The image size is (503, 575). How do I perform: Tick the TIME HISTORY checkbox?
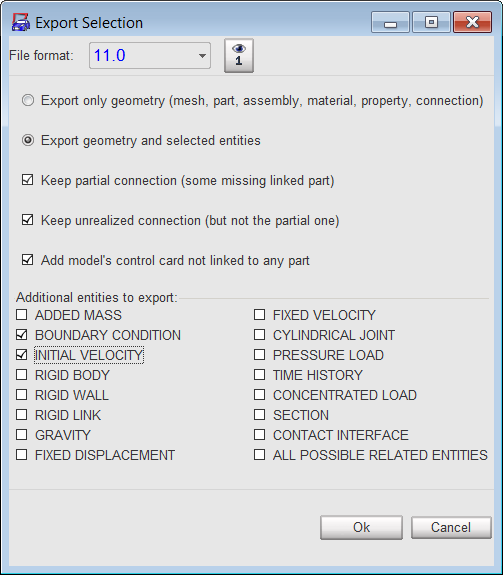260,374
